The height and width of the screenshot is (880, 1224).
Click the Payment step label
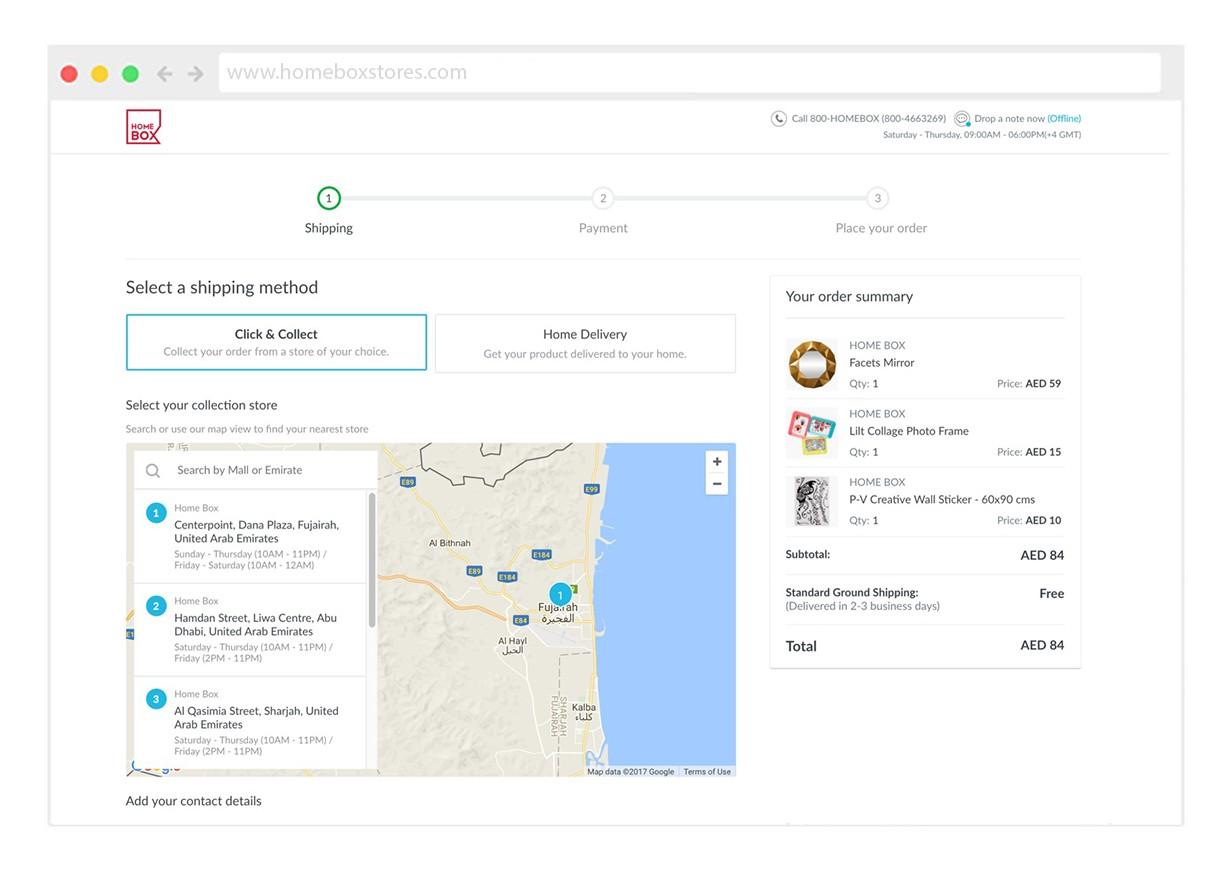603,228
